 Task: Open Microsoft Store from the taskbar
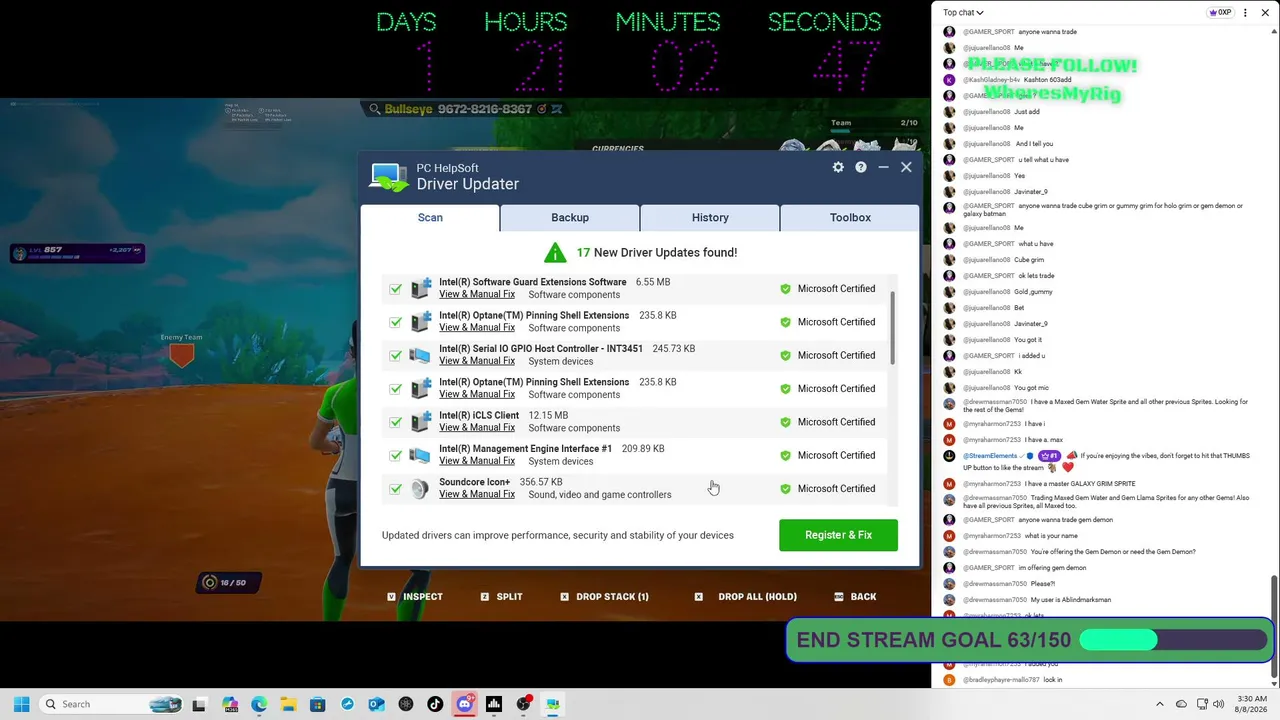318,704
